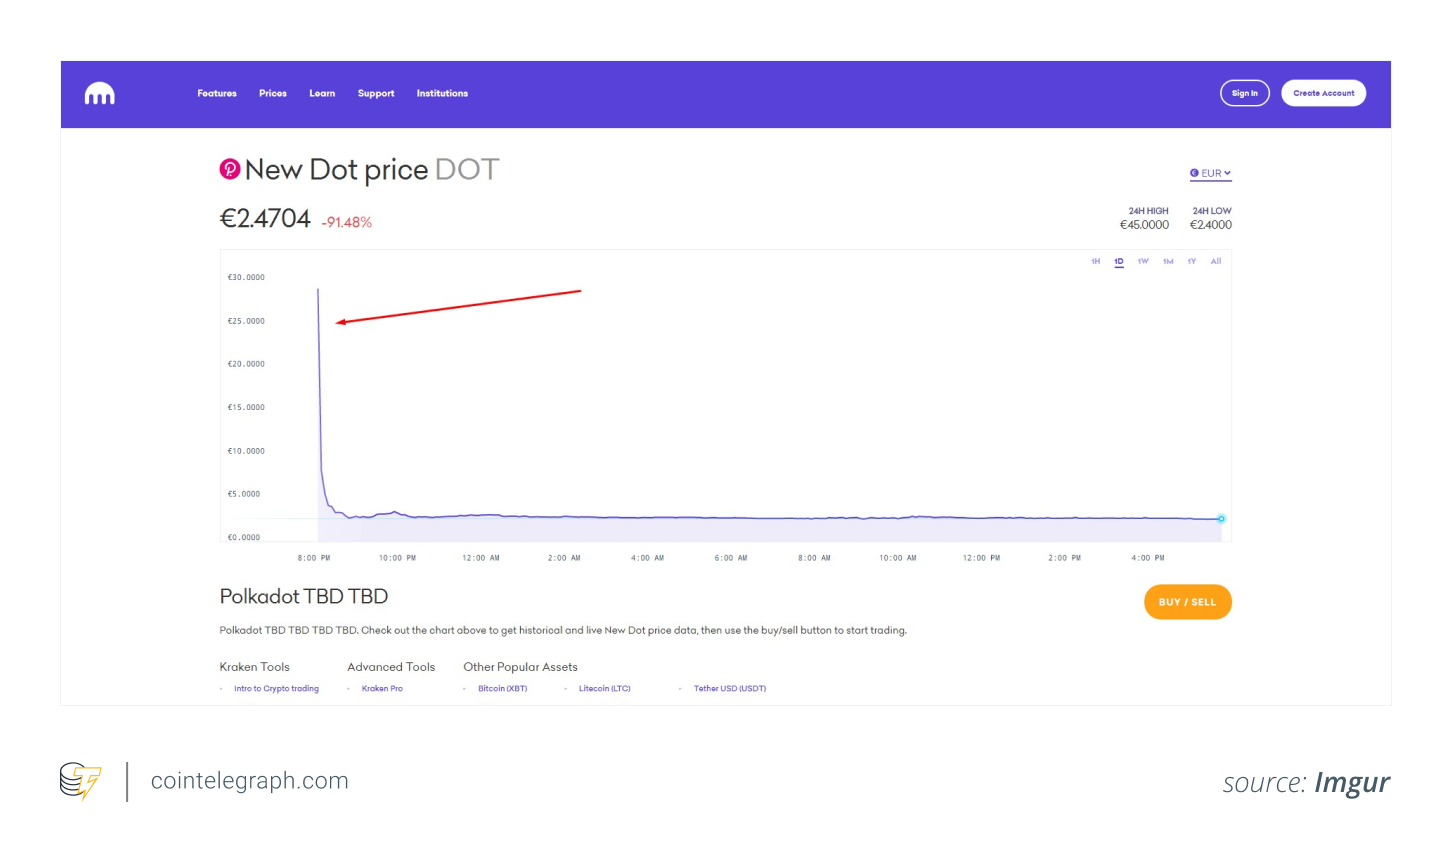Screen dimensions: 1450x862
Task: Click the €15.0000 y-axis label
Action: tap(246, 407)
